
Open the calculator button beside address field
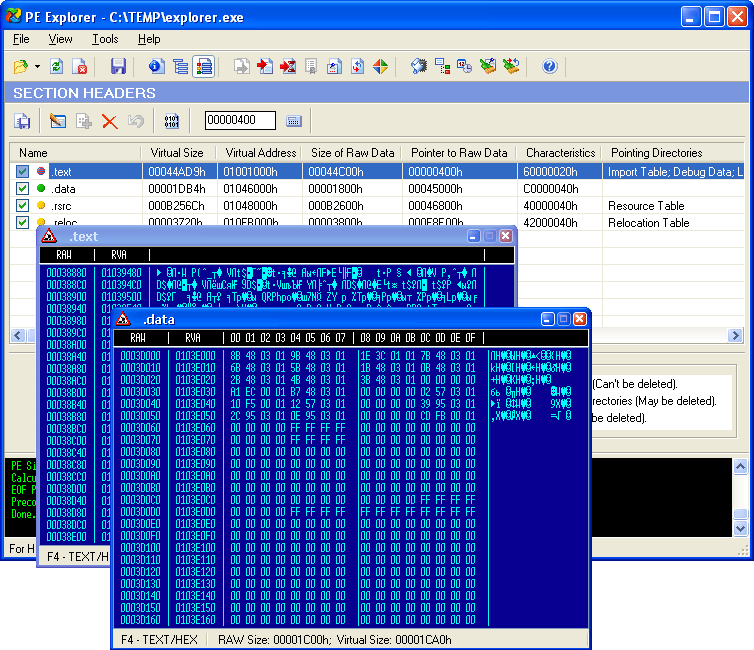293,121
